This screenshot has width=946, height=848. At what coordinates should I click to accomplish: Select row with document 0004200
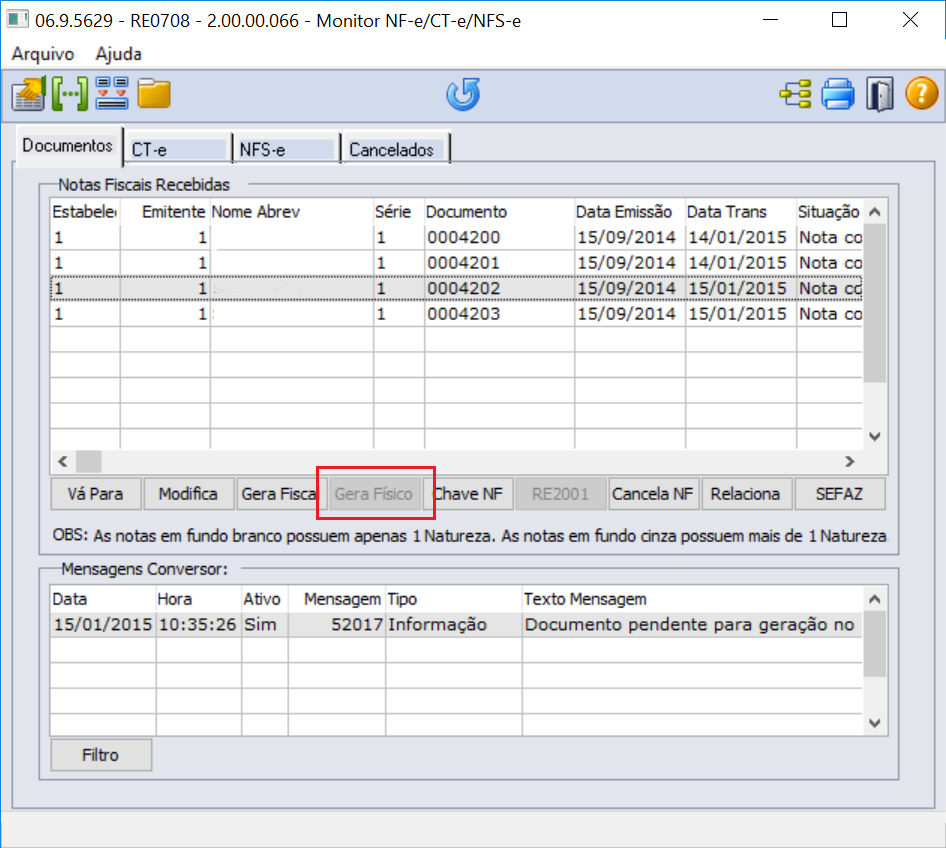[x=456, y=237]
